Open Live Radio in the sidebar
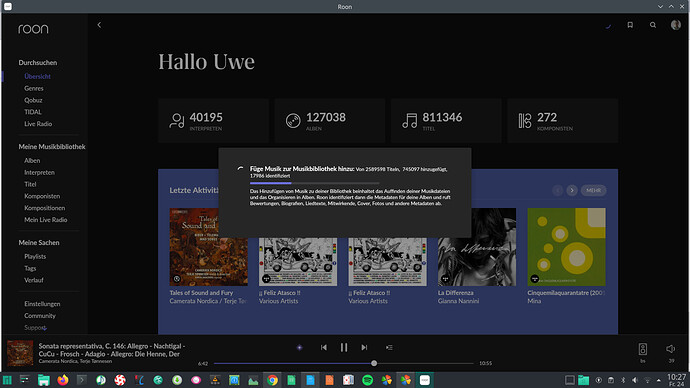The height and width of the screenshot is (388, 690). [x=38, y=124]
